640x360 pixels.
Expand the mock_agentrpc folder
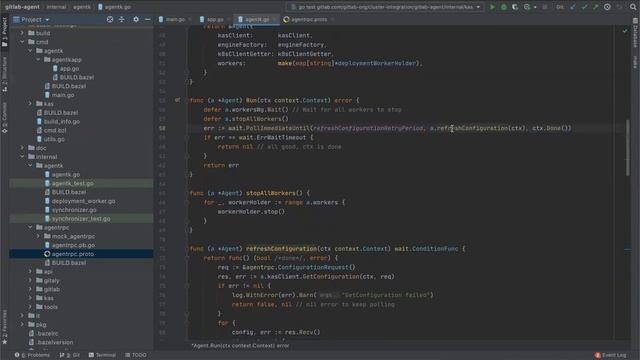coord(38,236)
